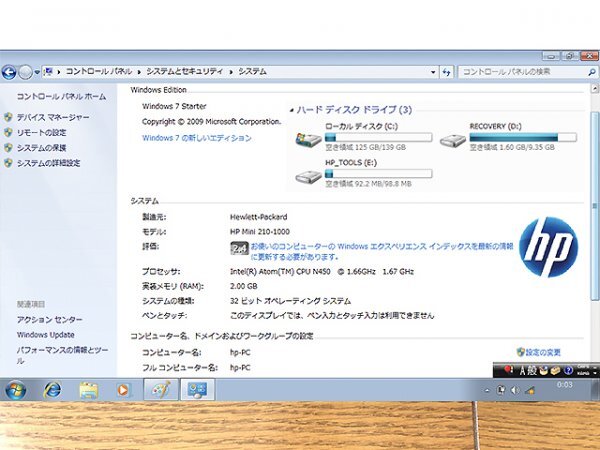Screen dimensions: 600x450
Task: Open アクション センター link
Action: (49, 320)
